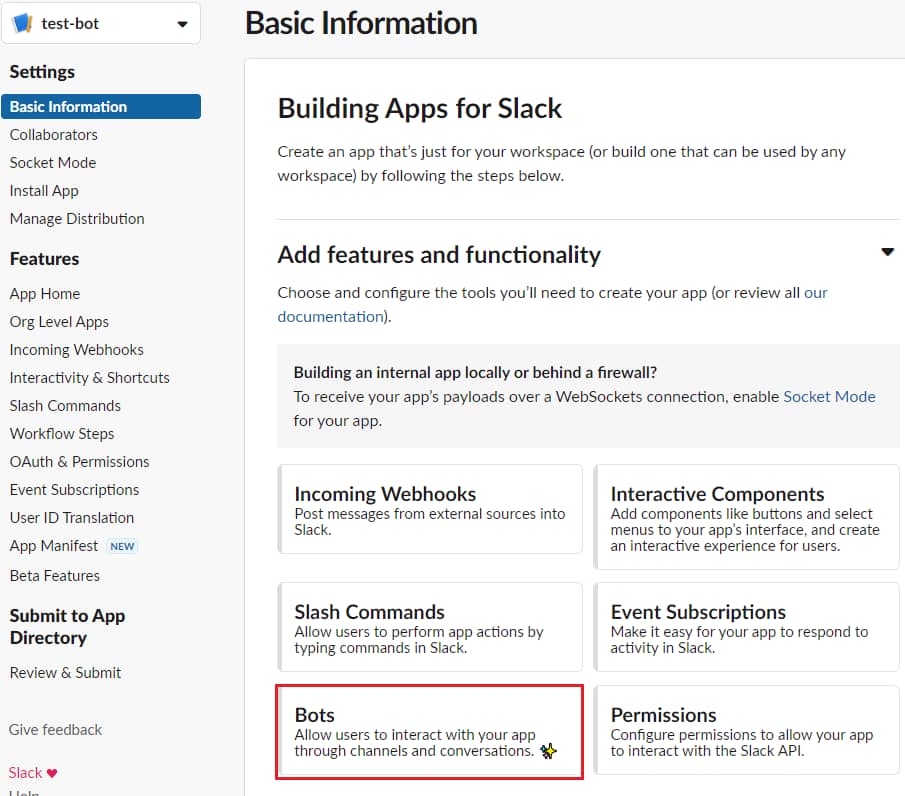Click 'Building an internal app locally' text
Viewport: 905px width, 796px height.
point(475,372)
